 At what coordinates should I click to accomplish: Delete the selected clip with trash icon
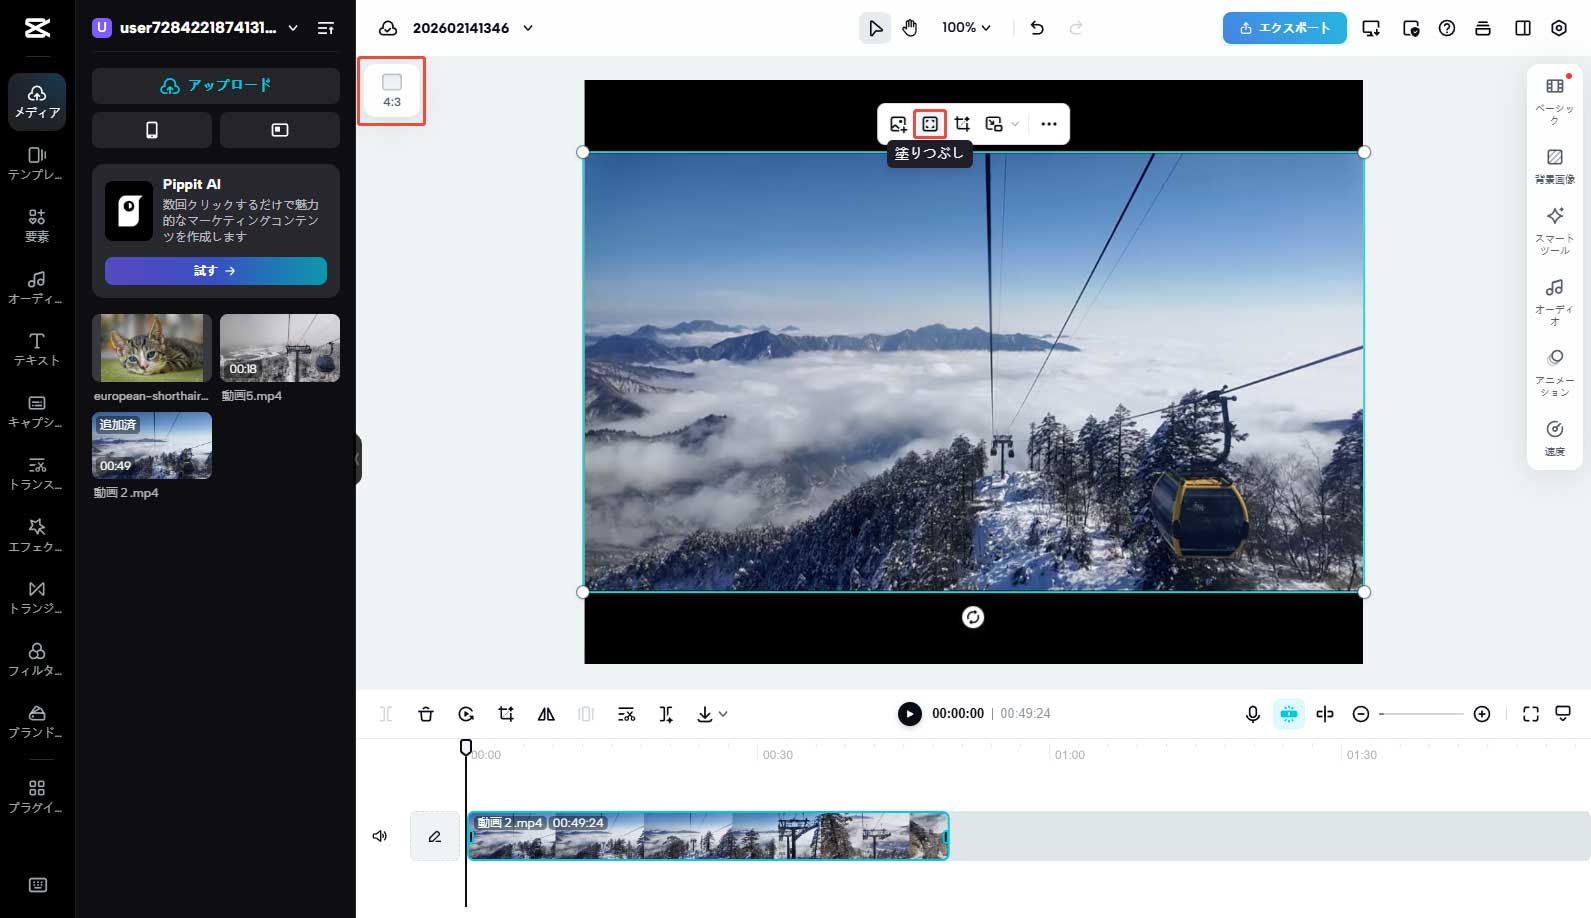426,714
